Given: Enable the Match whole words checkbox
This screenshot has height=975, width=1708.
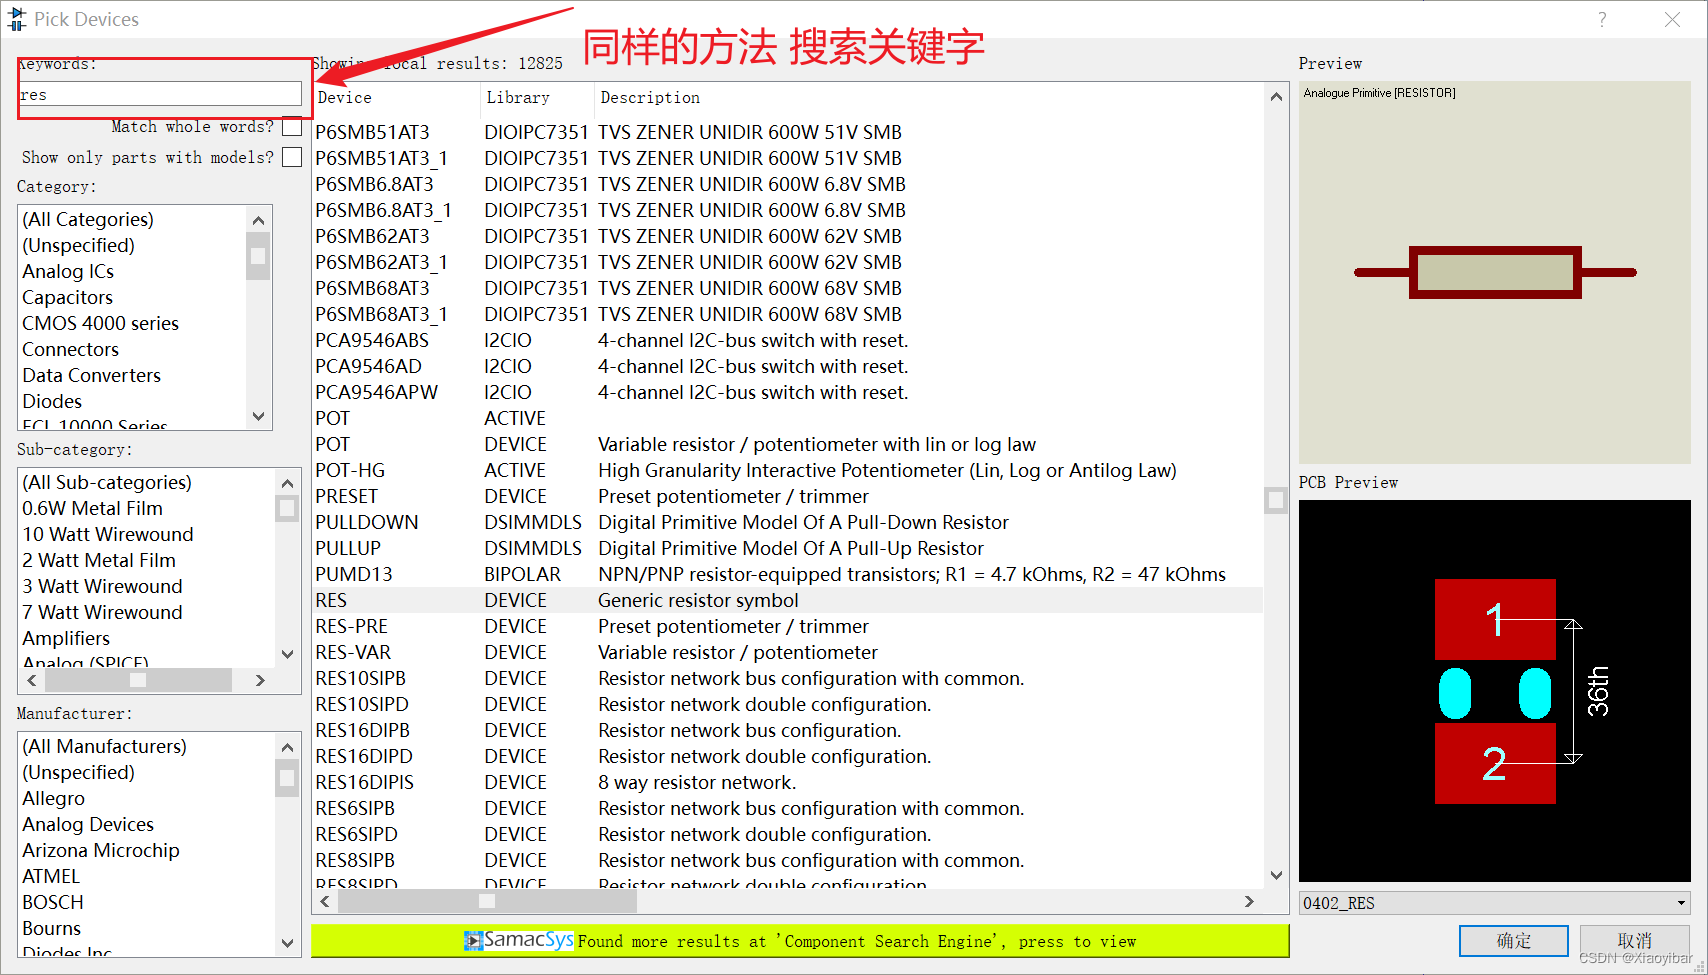Looking at the screenshot, I should [x=291, y=126].
